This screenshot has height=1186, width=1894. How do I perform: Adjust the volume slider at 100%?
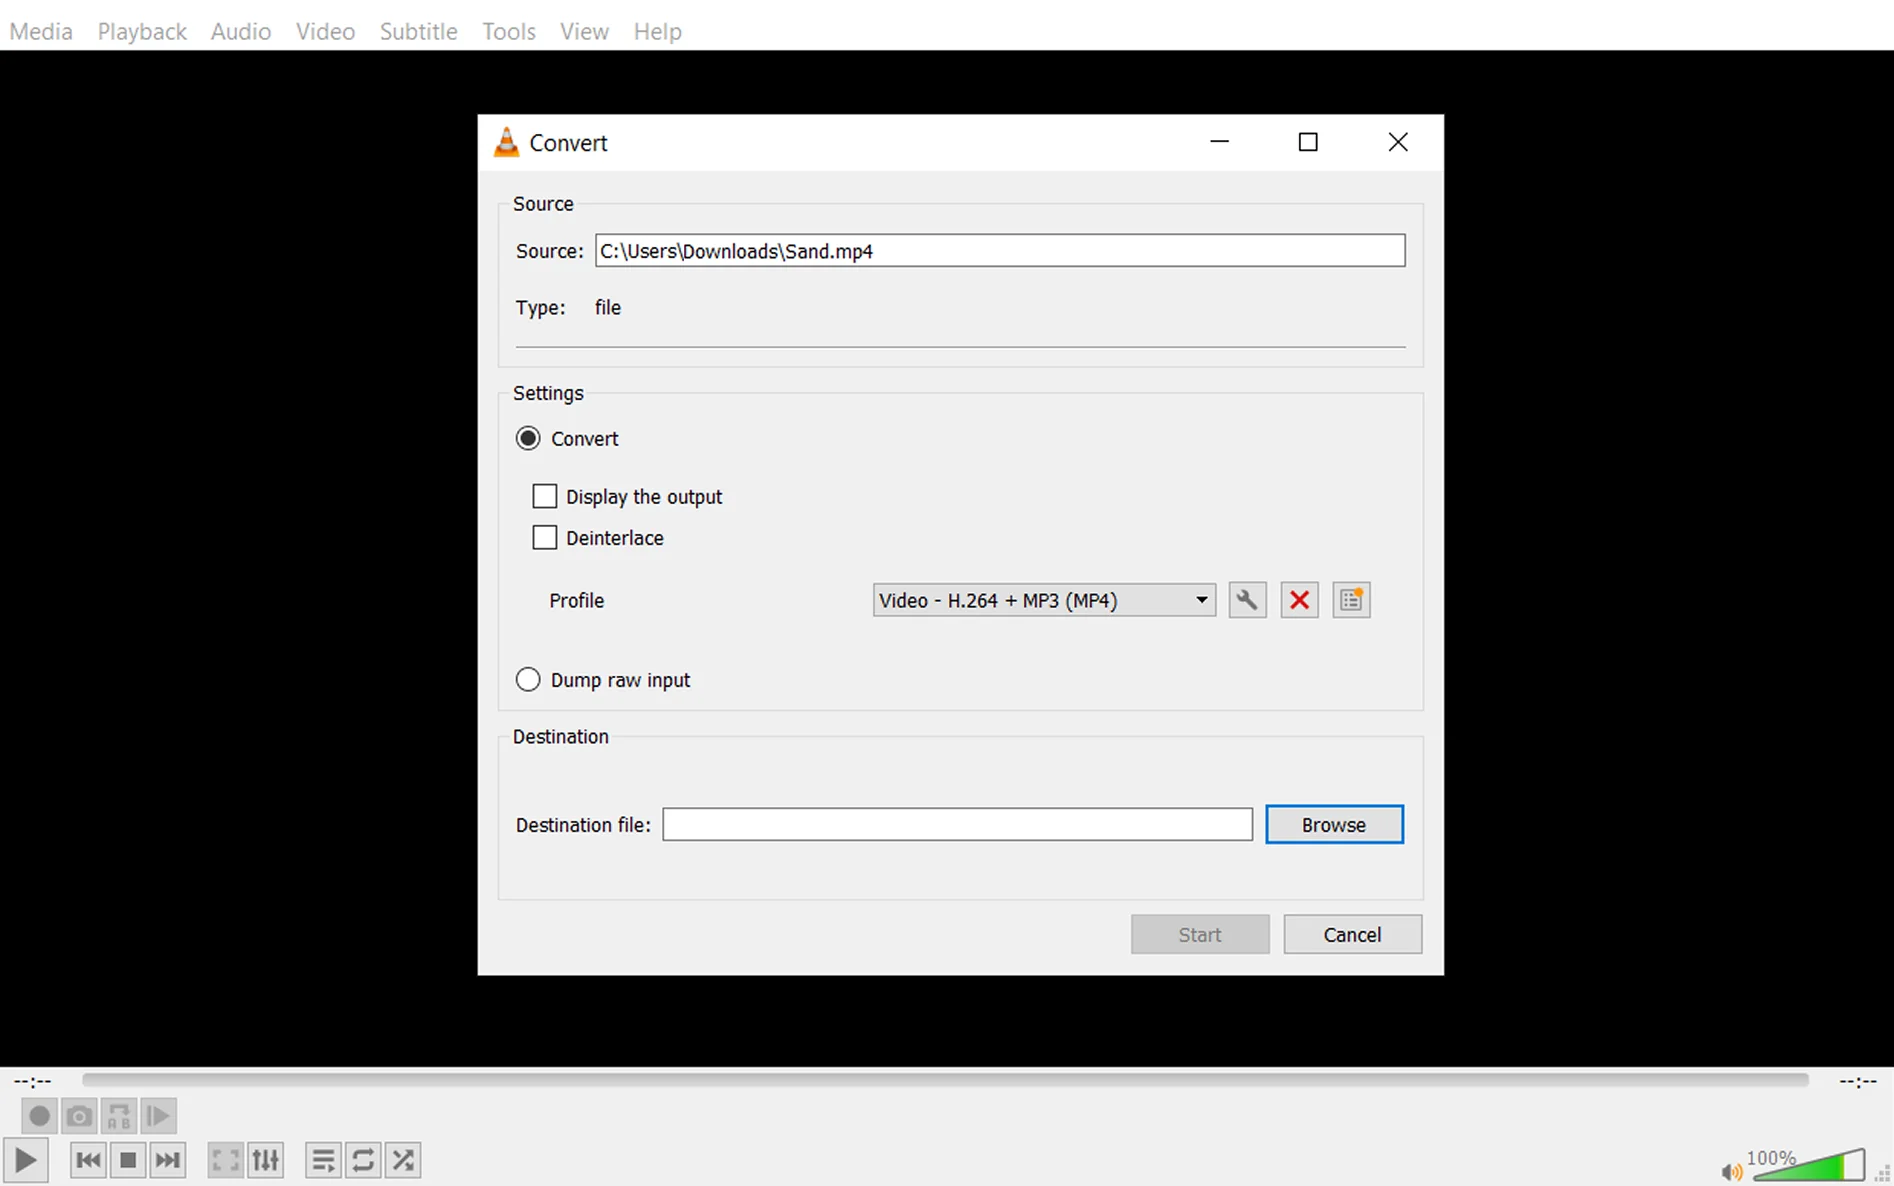click(1810, 1166)
